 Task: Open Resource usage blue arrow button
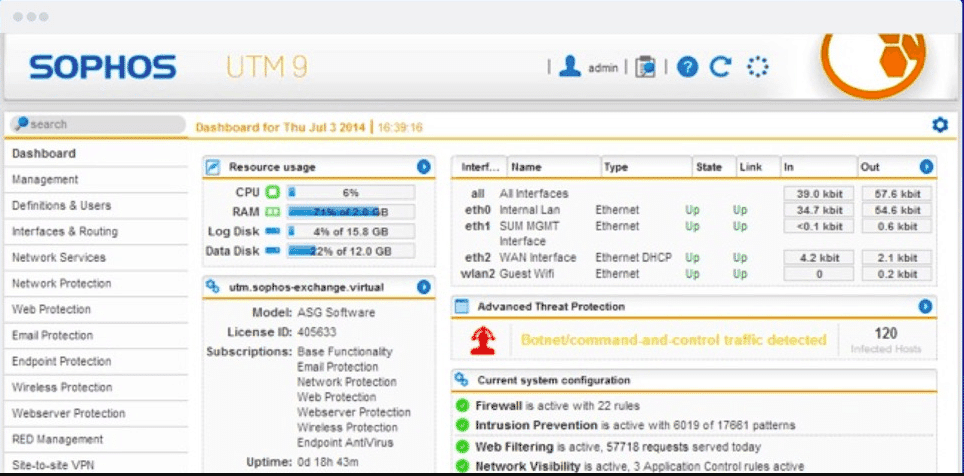tap(424, 167)
